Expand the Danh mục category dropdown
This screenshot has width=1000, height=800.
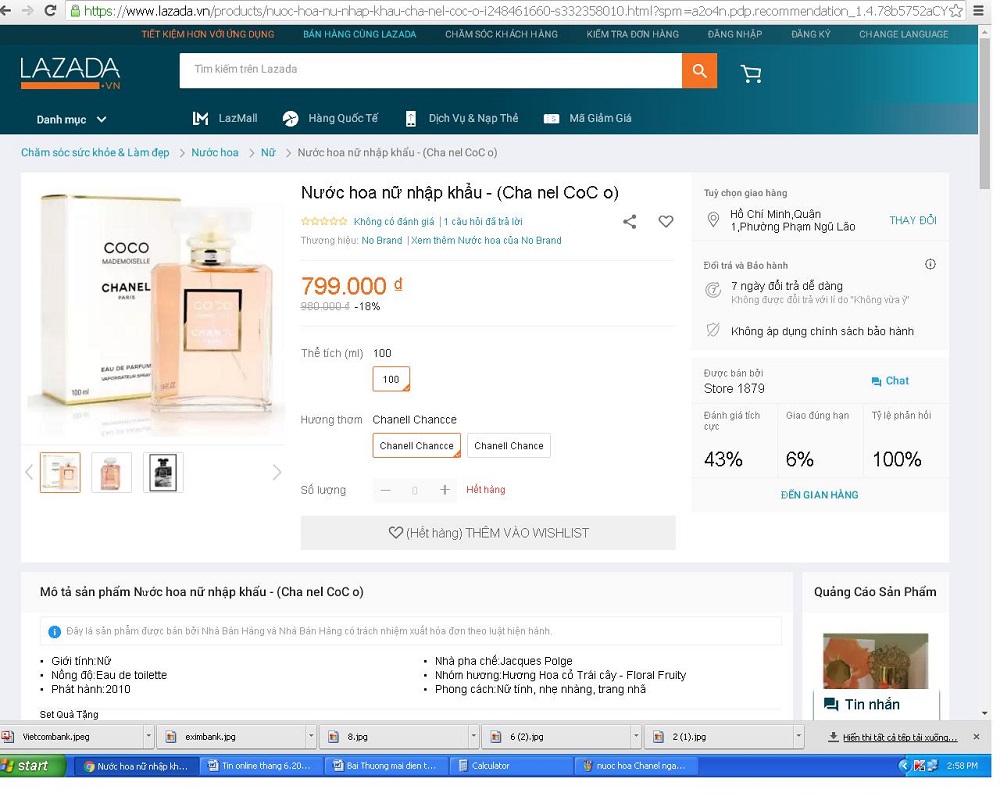click(71, 119)
